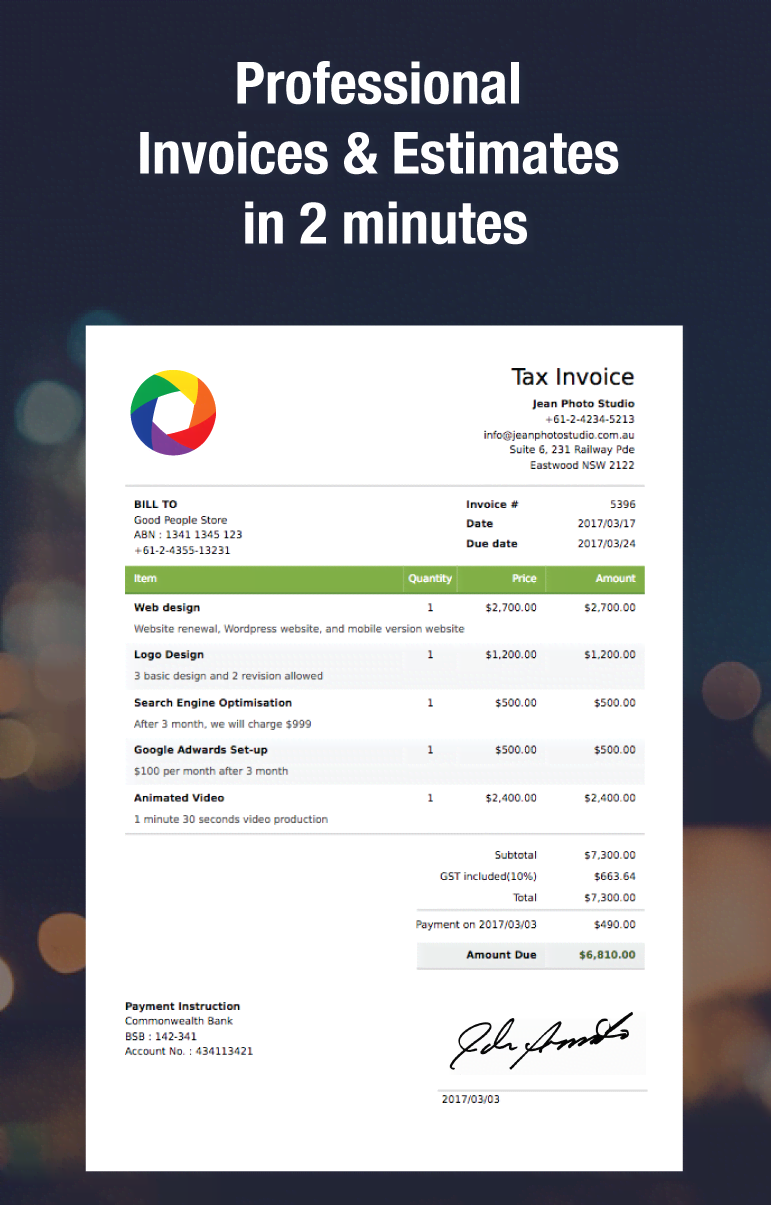
Task: Click the Web design price $2,700.00
Action: 511,608
